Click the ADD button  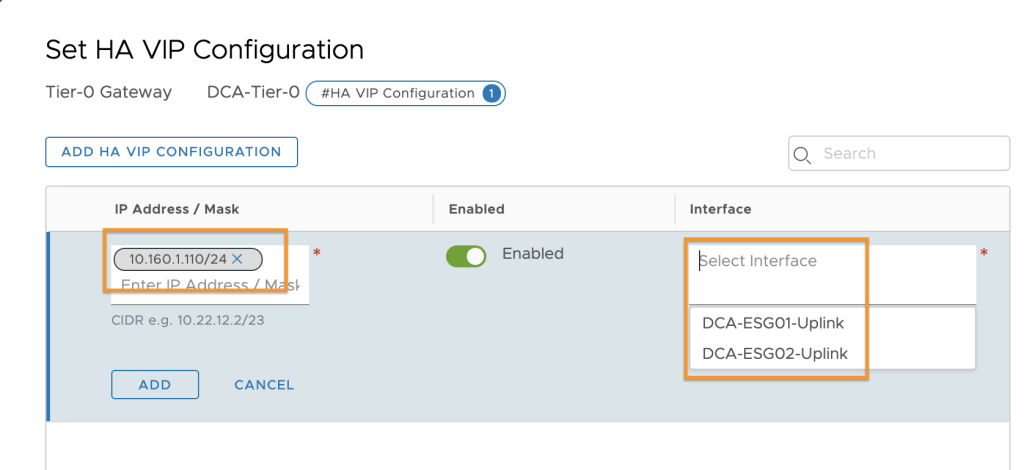(155, 384)
